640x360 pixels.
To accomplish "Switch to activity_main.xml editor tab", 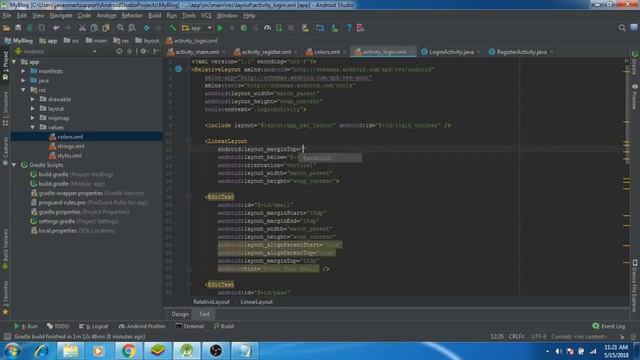I will click(x=197, y=52).
